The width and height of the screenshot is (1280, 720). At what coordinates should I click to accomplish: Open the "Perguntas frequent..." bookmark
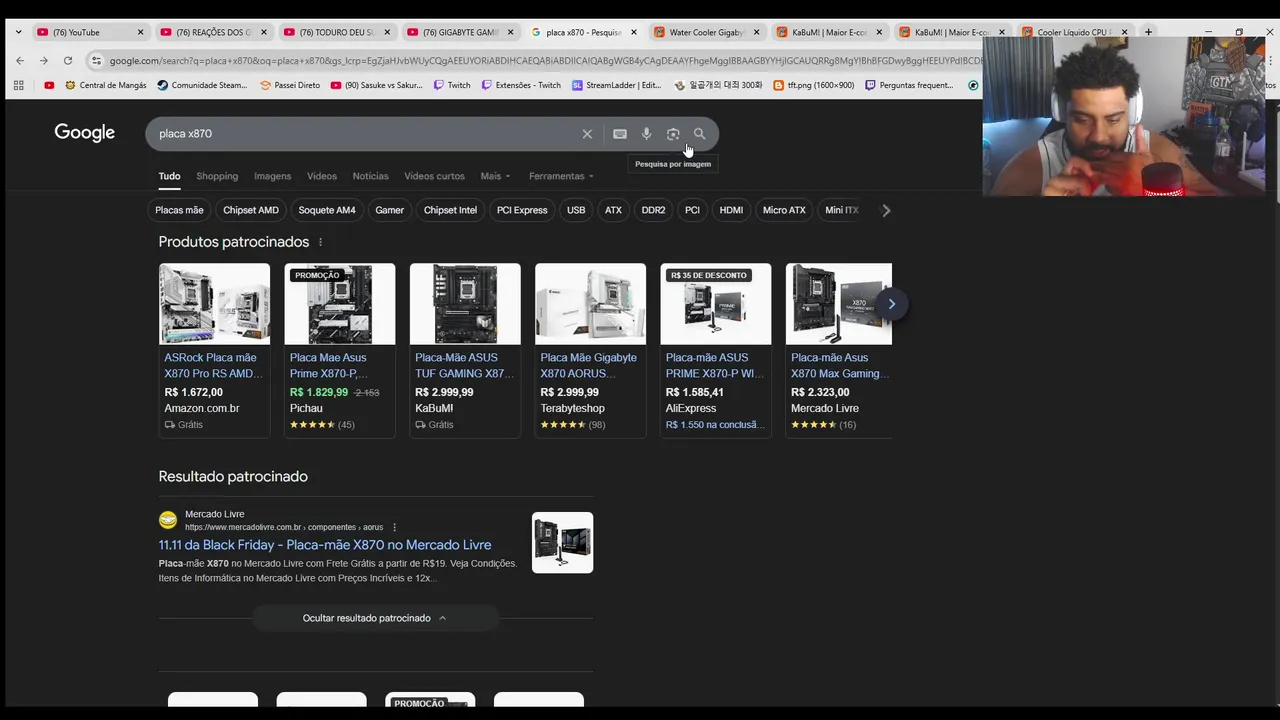pos(909,85)
